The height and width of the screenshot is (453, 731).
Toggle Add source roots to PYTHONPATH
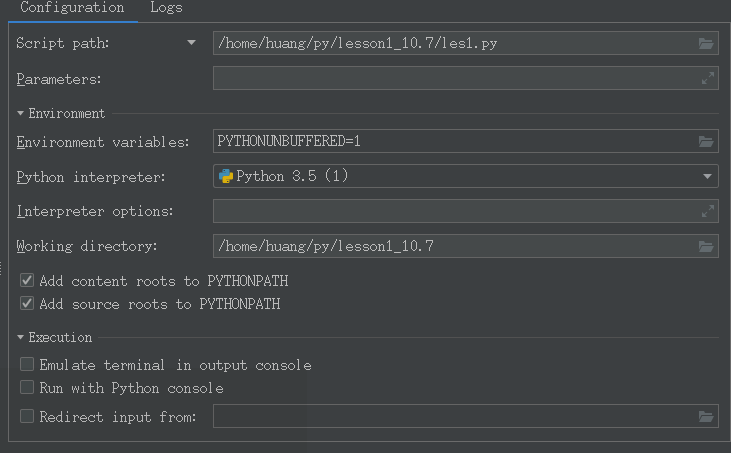coord(27,304)
